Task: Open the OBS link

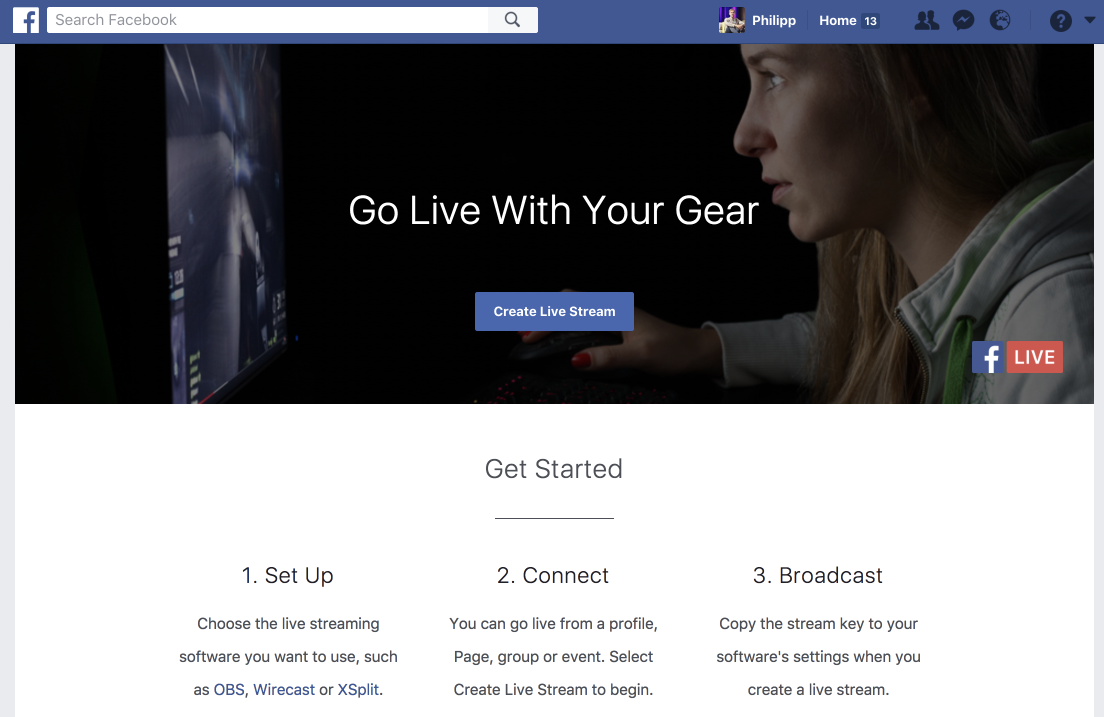Action: click(x=229, y=690)
